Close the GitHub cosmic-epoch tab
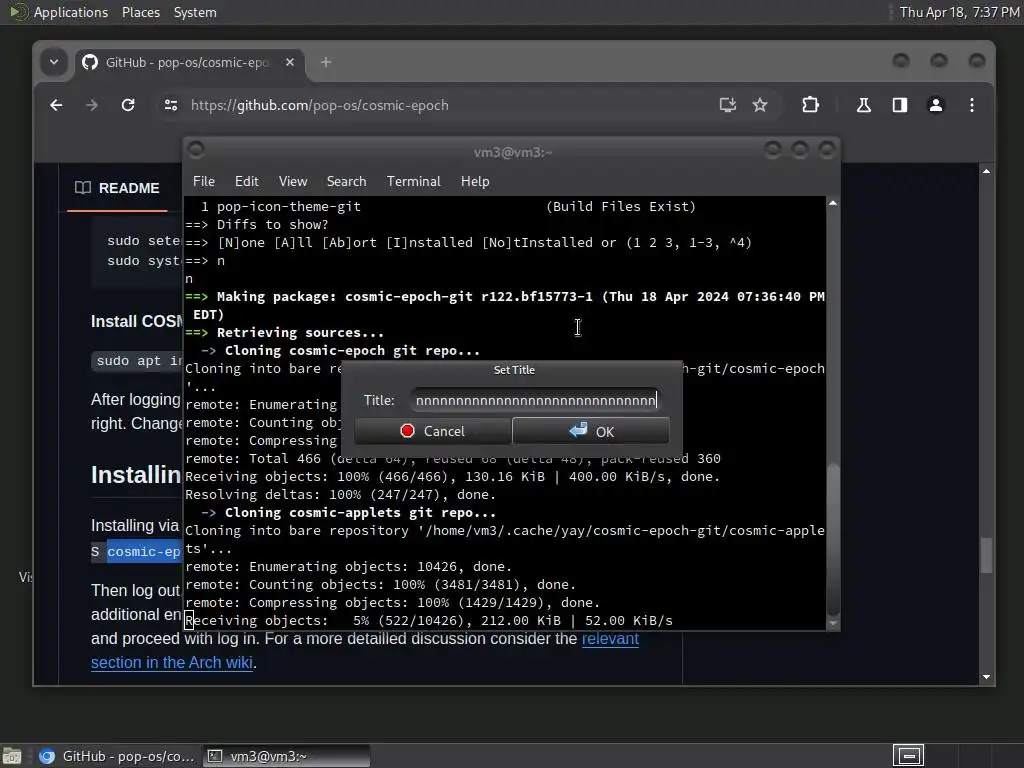The image size is (1024, 768). point(290,62)
